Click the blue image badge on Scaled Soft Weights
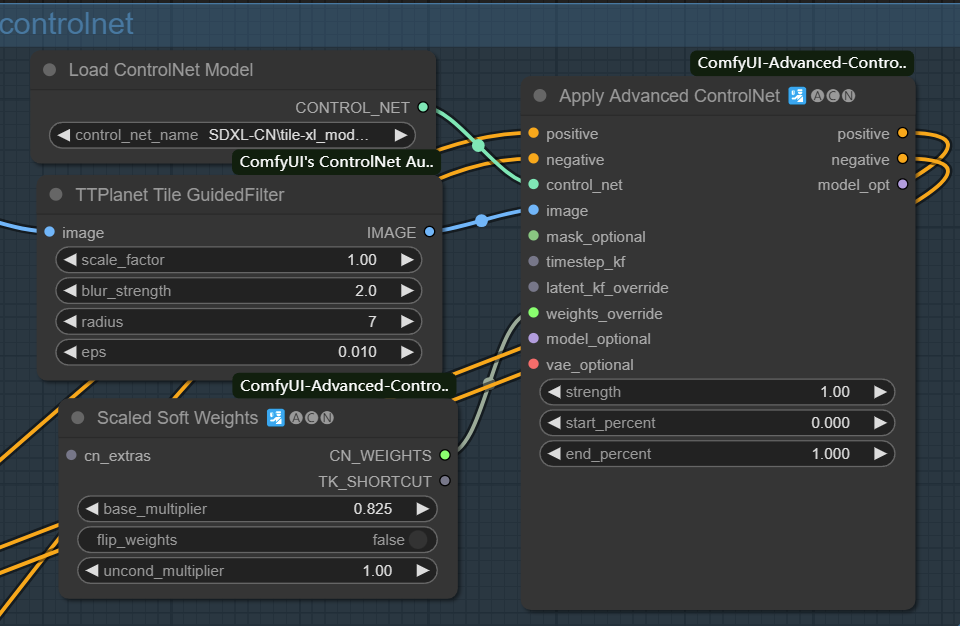This screenshot has height=626, width=960. coord(276,417)
